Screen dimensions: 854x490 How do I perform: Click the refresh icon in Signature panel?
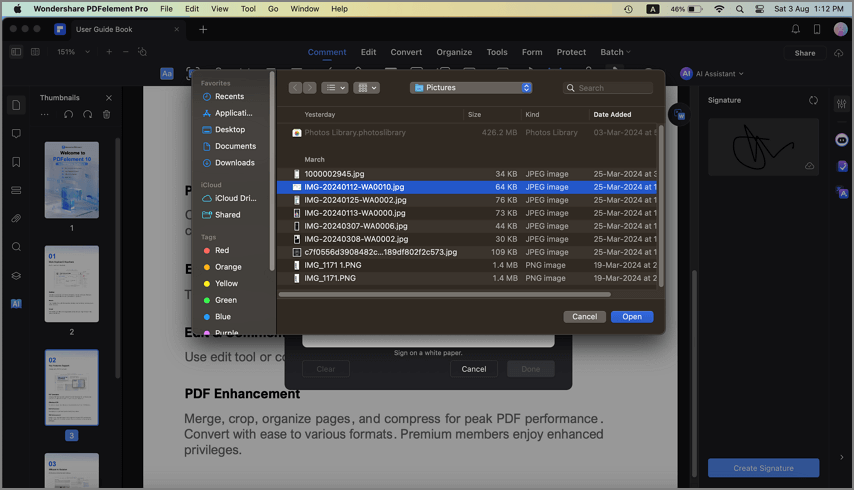[x=813, y=100]
